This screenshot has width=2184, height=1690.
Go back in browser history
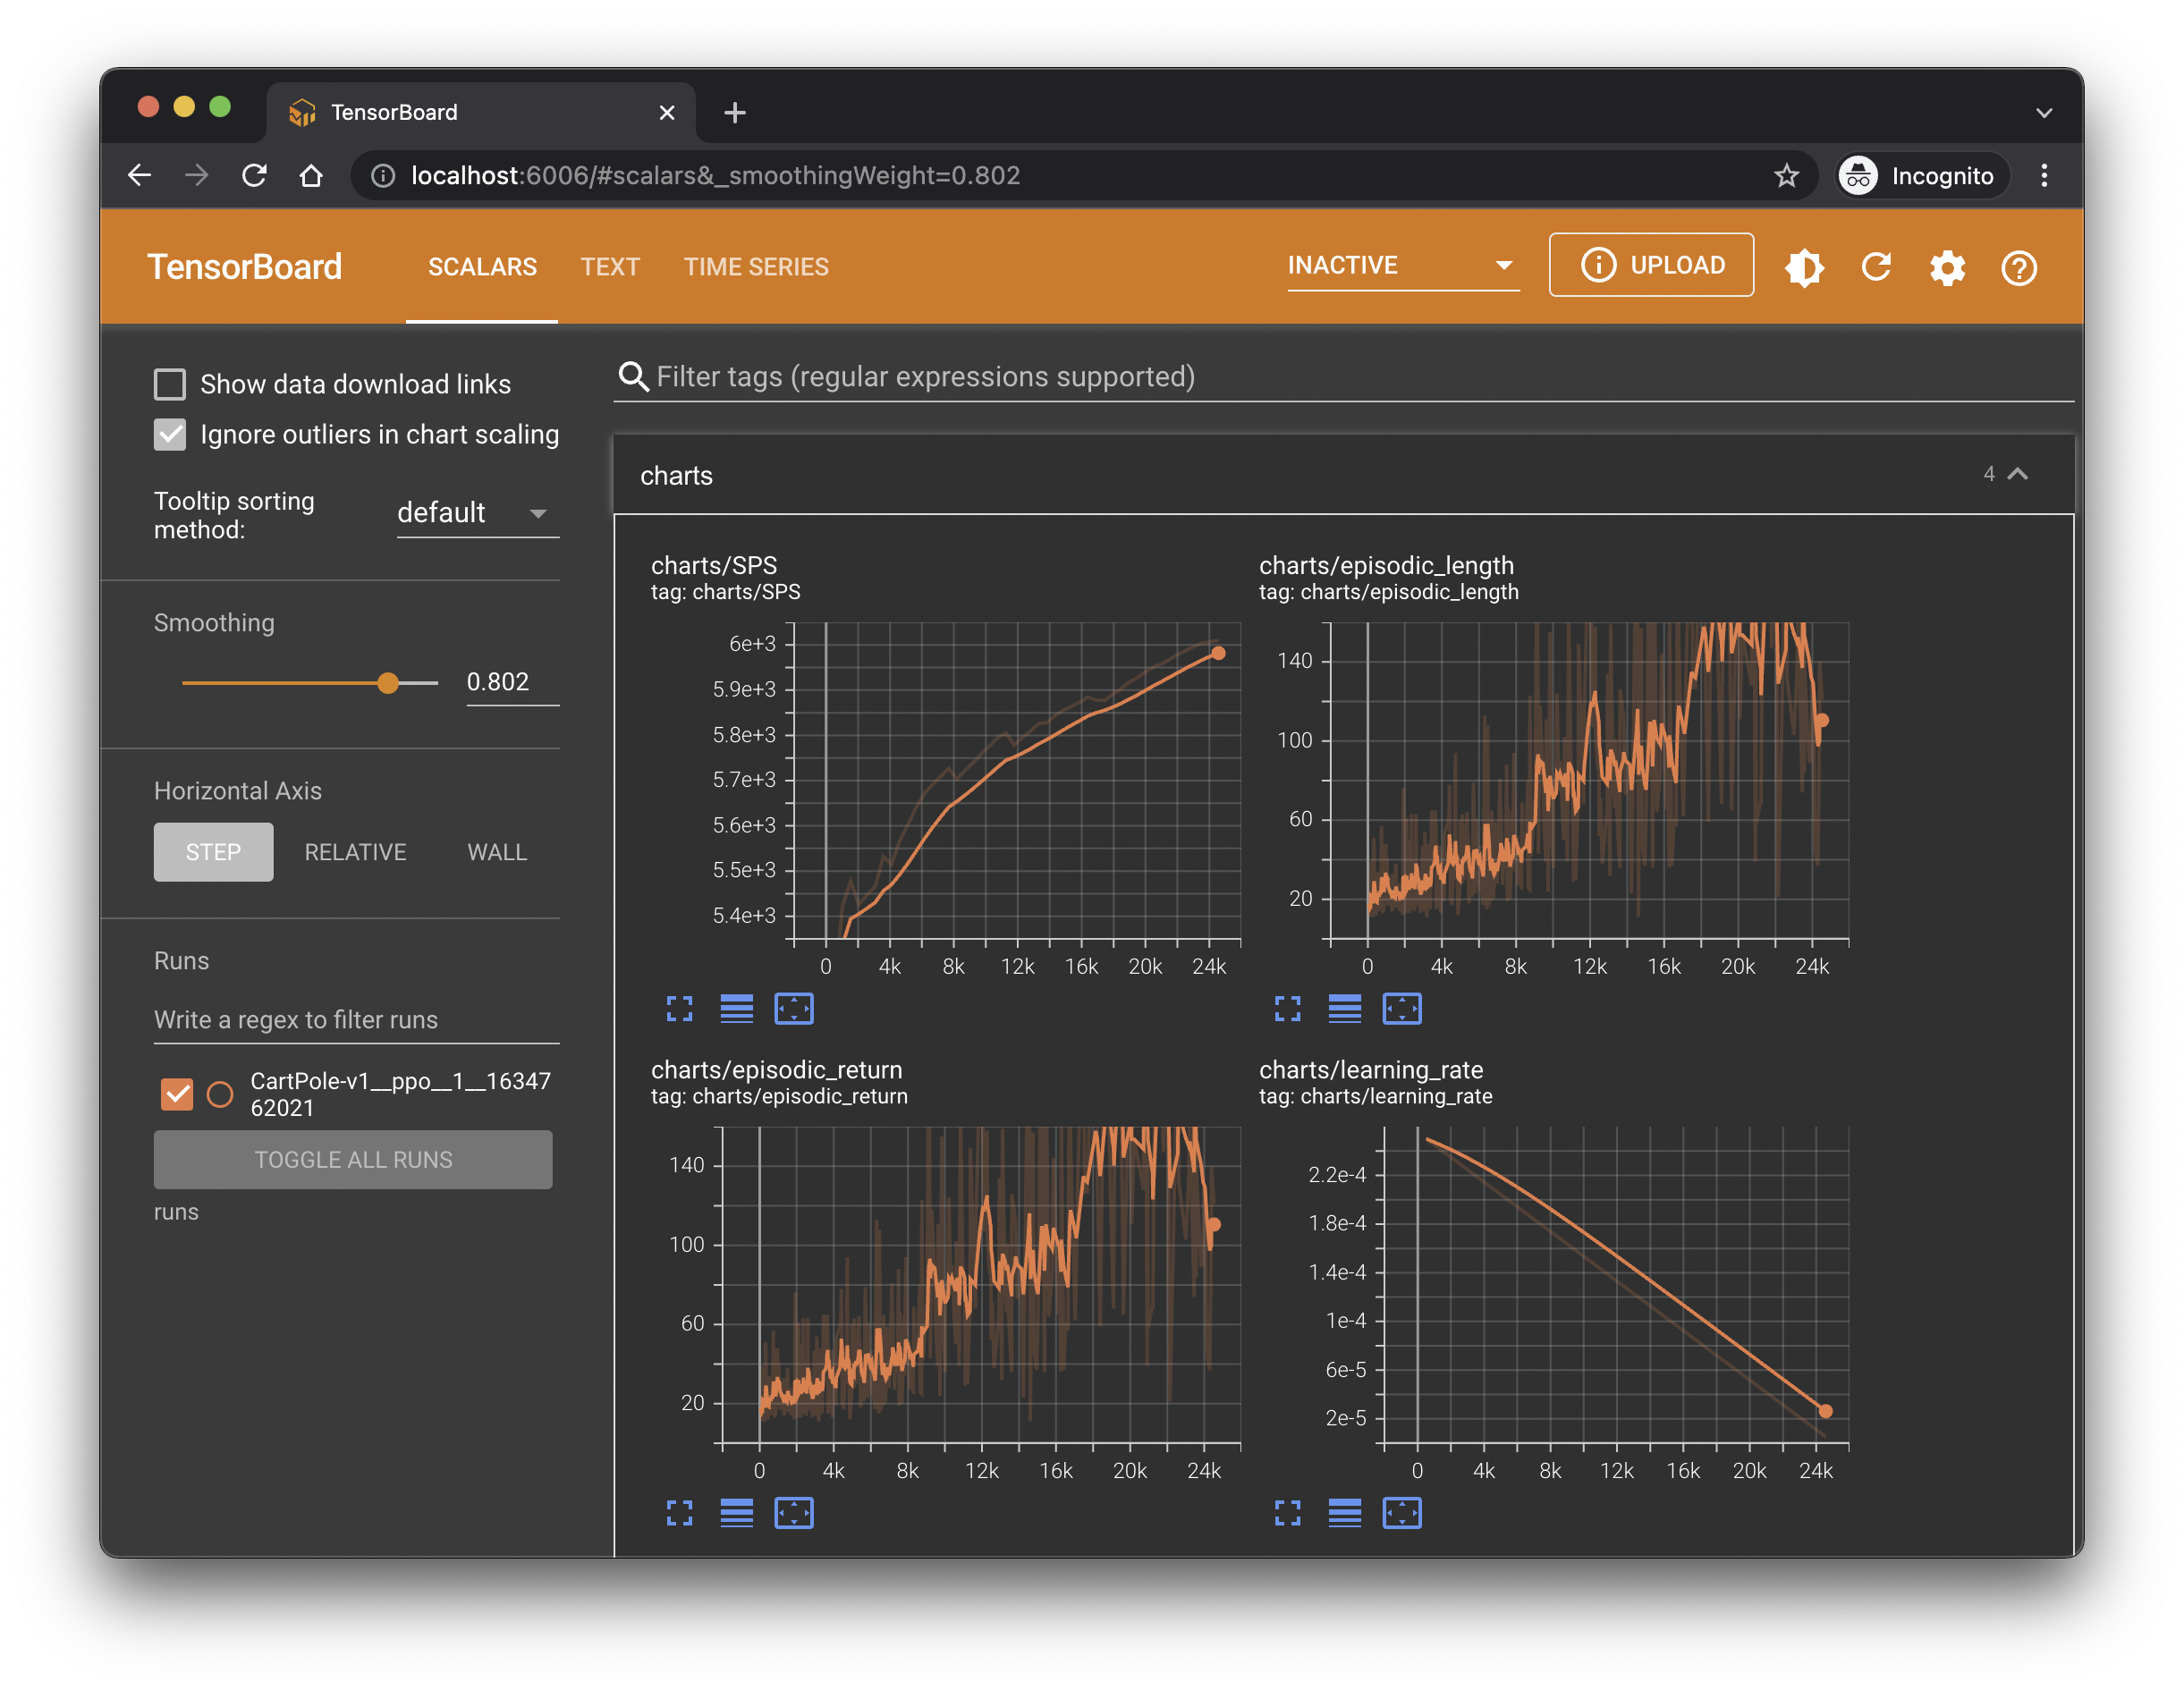[140, 176]
